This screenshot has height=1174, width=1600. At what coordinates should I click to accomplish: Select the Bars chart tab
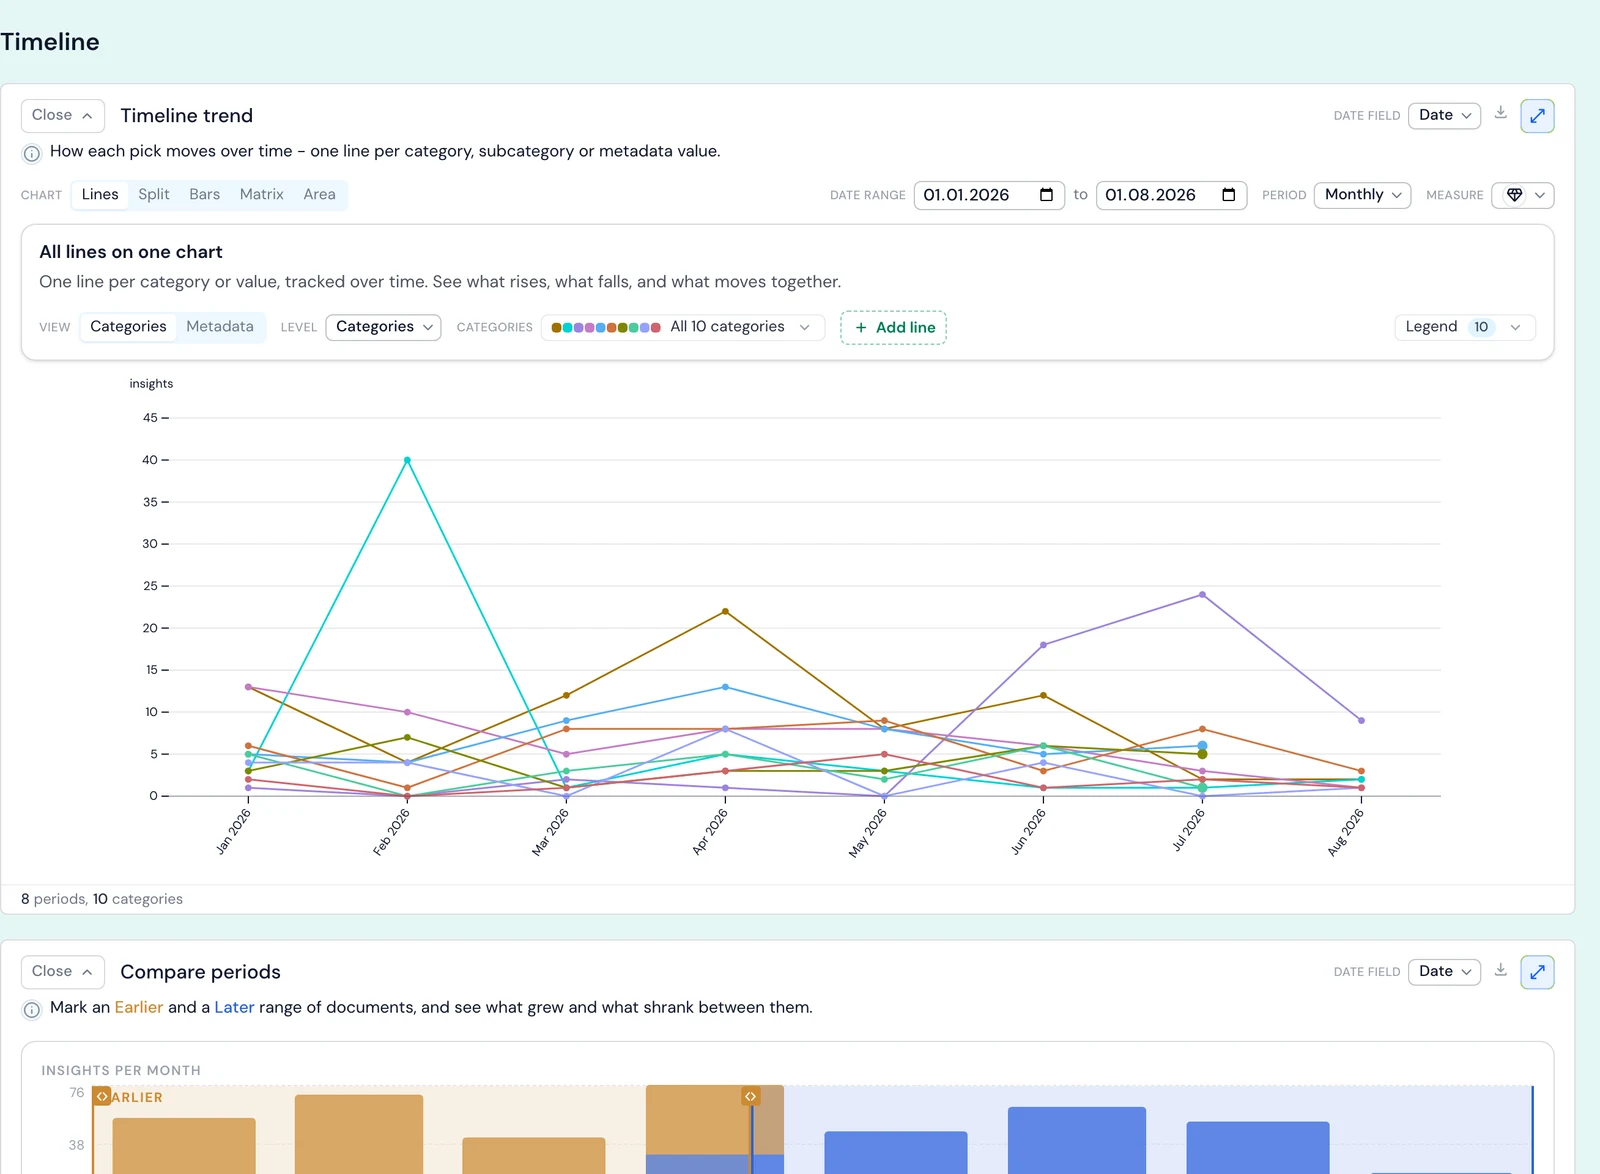pyautogui.click(x=204, y=195)
